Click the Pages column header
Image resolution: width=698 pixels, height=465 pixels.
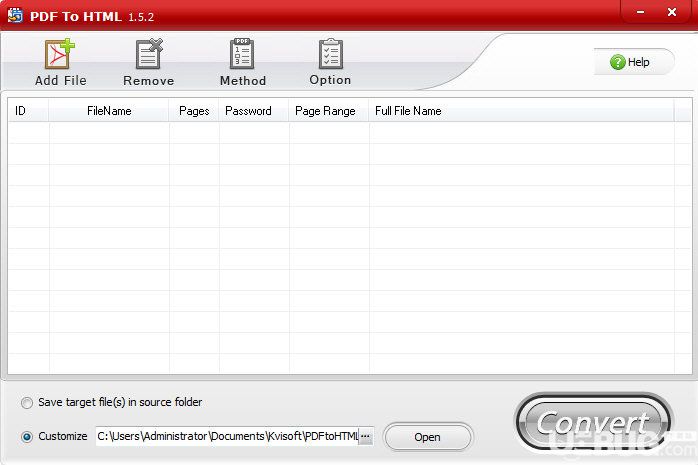click(194, 110)
